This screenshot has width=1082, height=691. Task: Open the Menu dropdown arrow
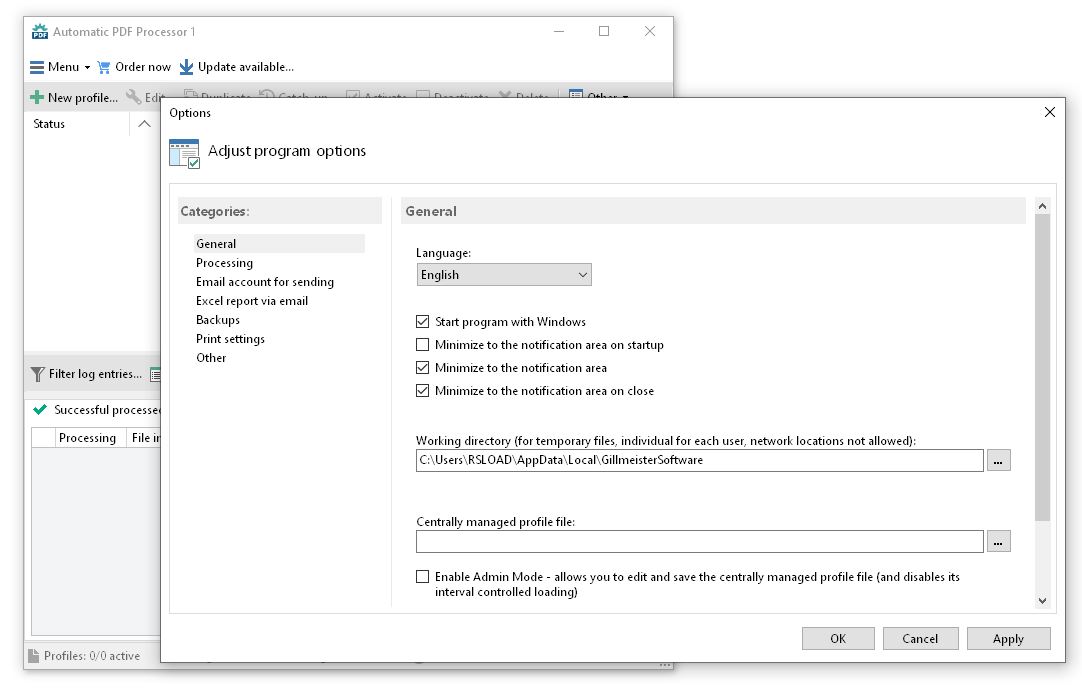click(85, 66)
